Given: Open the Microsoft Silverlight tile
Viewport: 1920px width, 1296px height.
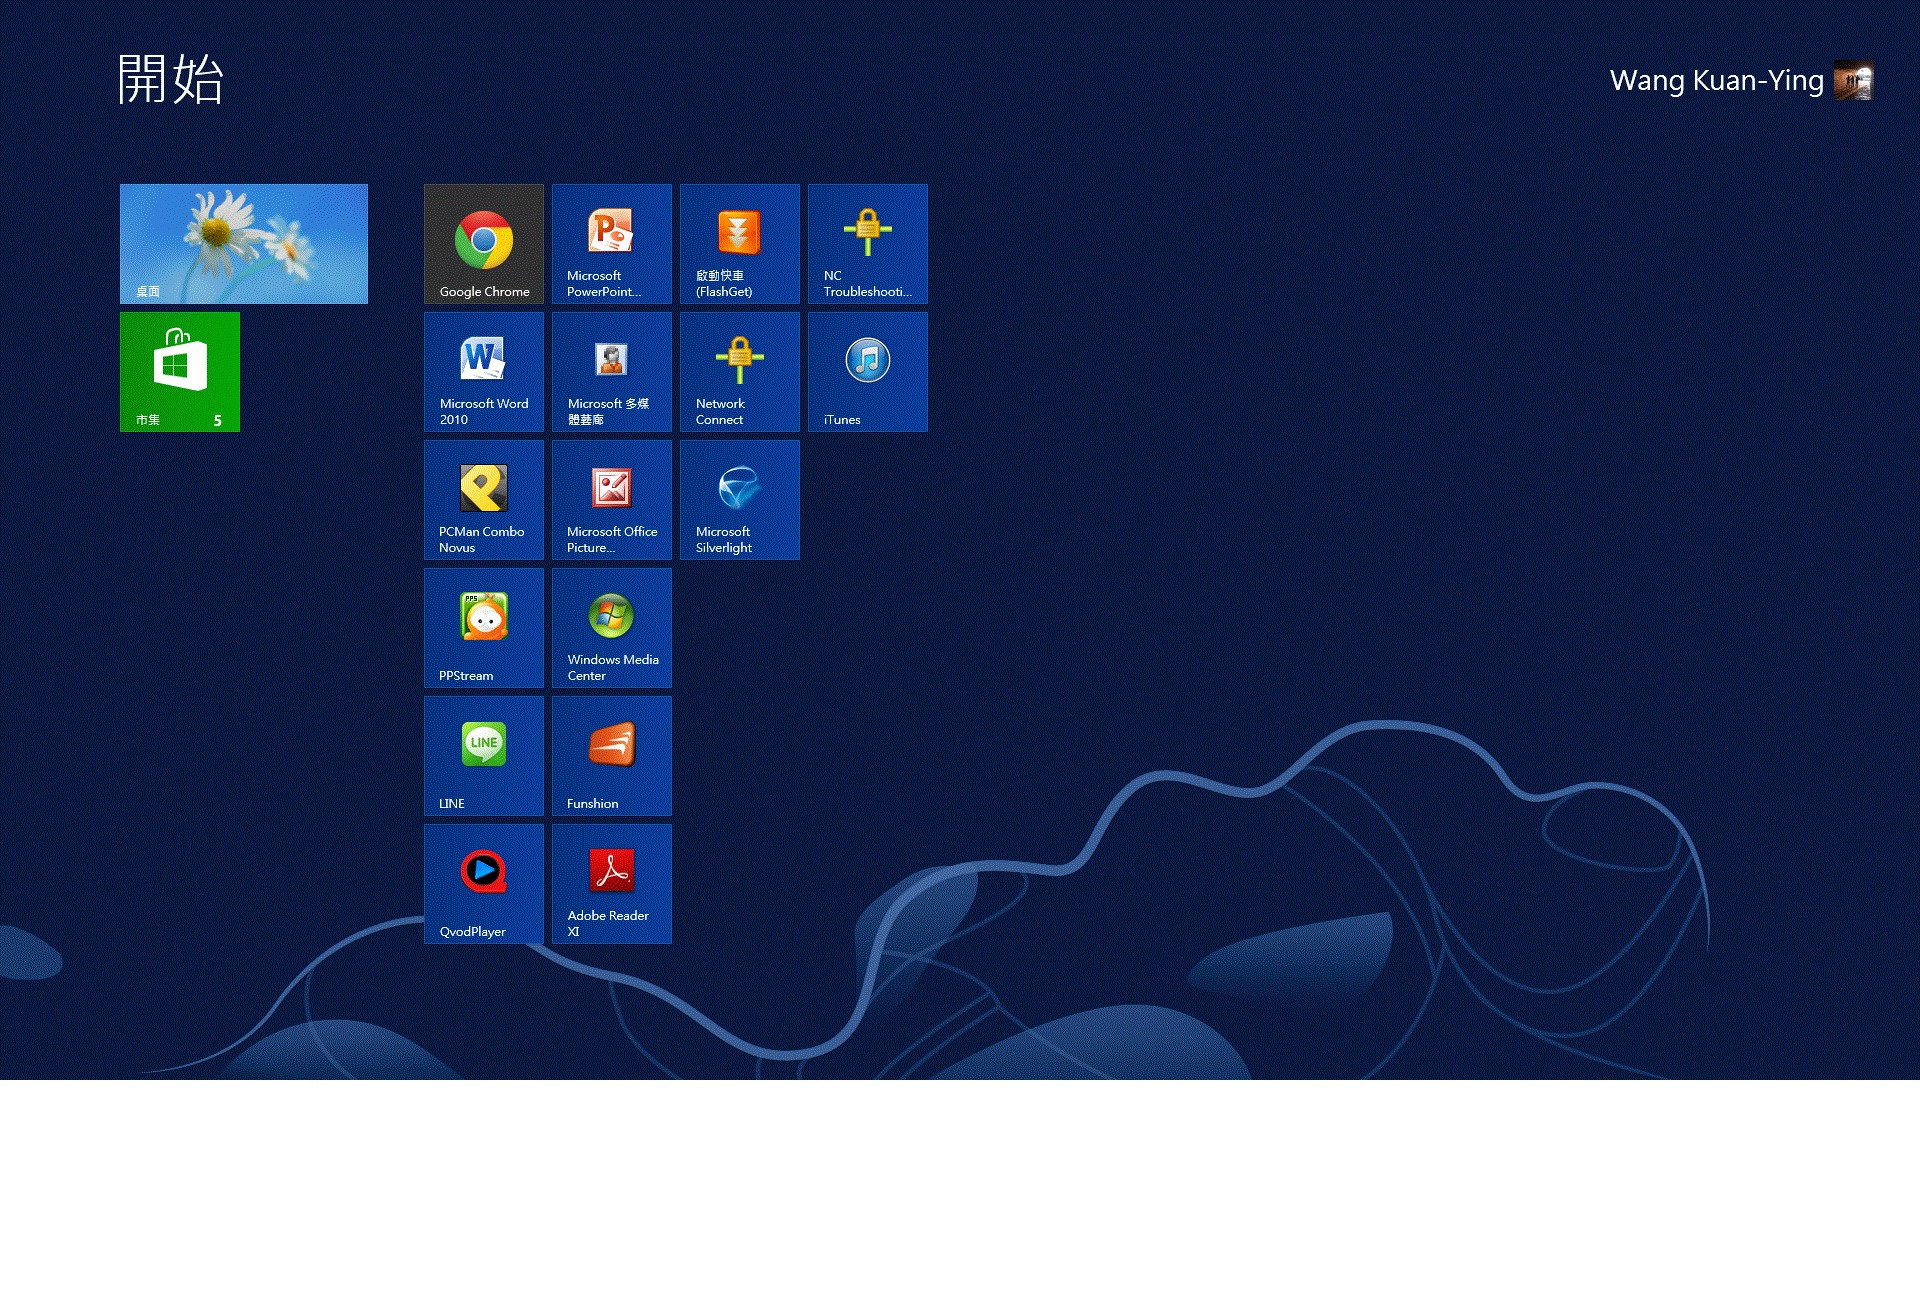Looking at the screenshot, I should (740, 500).
